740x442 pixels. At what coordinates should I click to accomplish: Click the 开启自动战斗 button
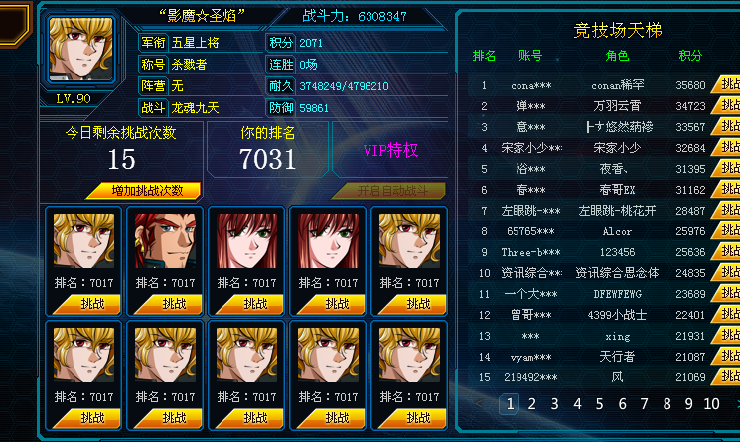(390, 191)
